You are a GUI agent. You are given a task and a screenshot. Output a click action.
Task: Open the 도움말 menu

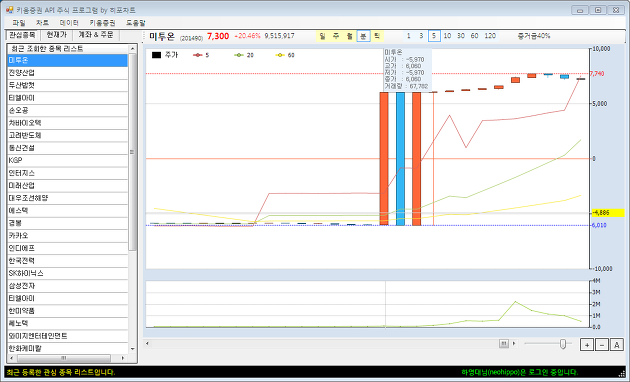[135, 23]
